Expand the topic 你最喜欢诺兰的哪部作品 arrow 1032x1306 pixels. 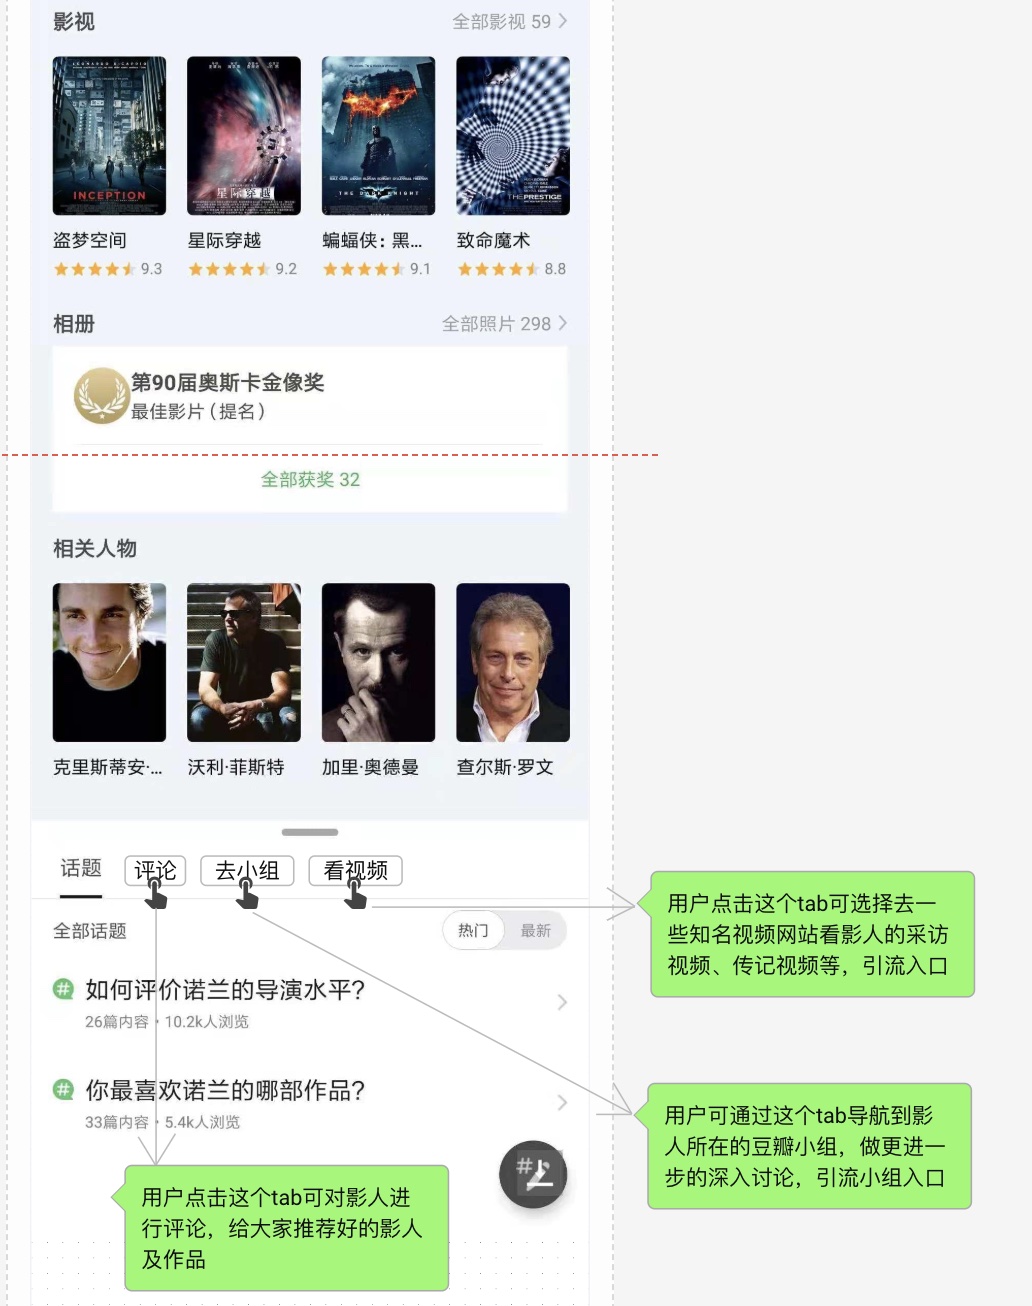pos(562,1102)
